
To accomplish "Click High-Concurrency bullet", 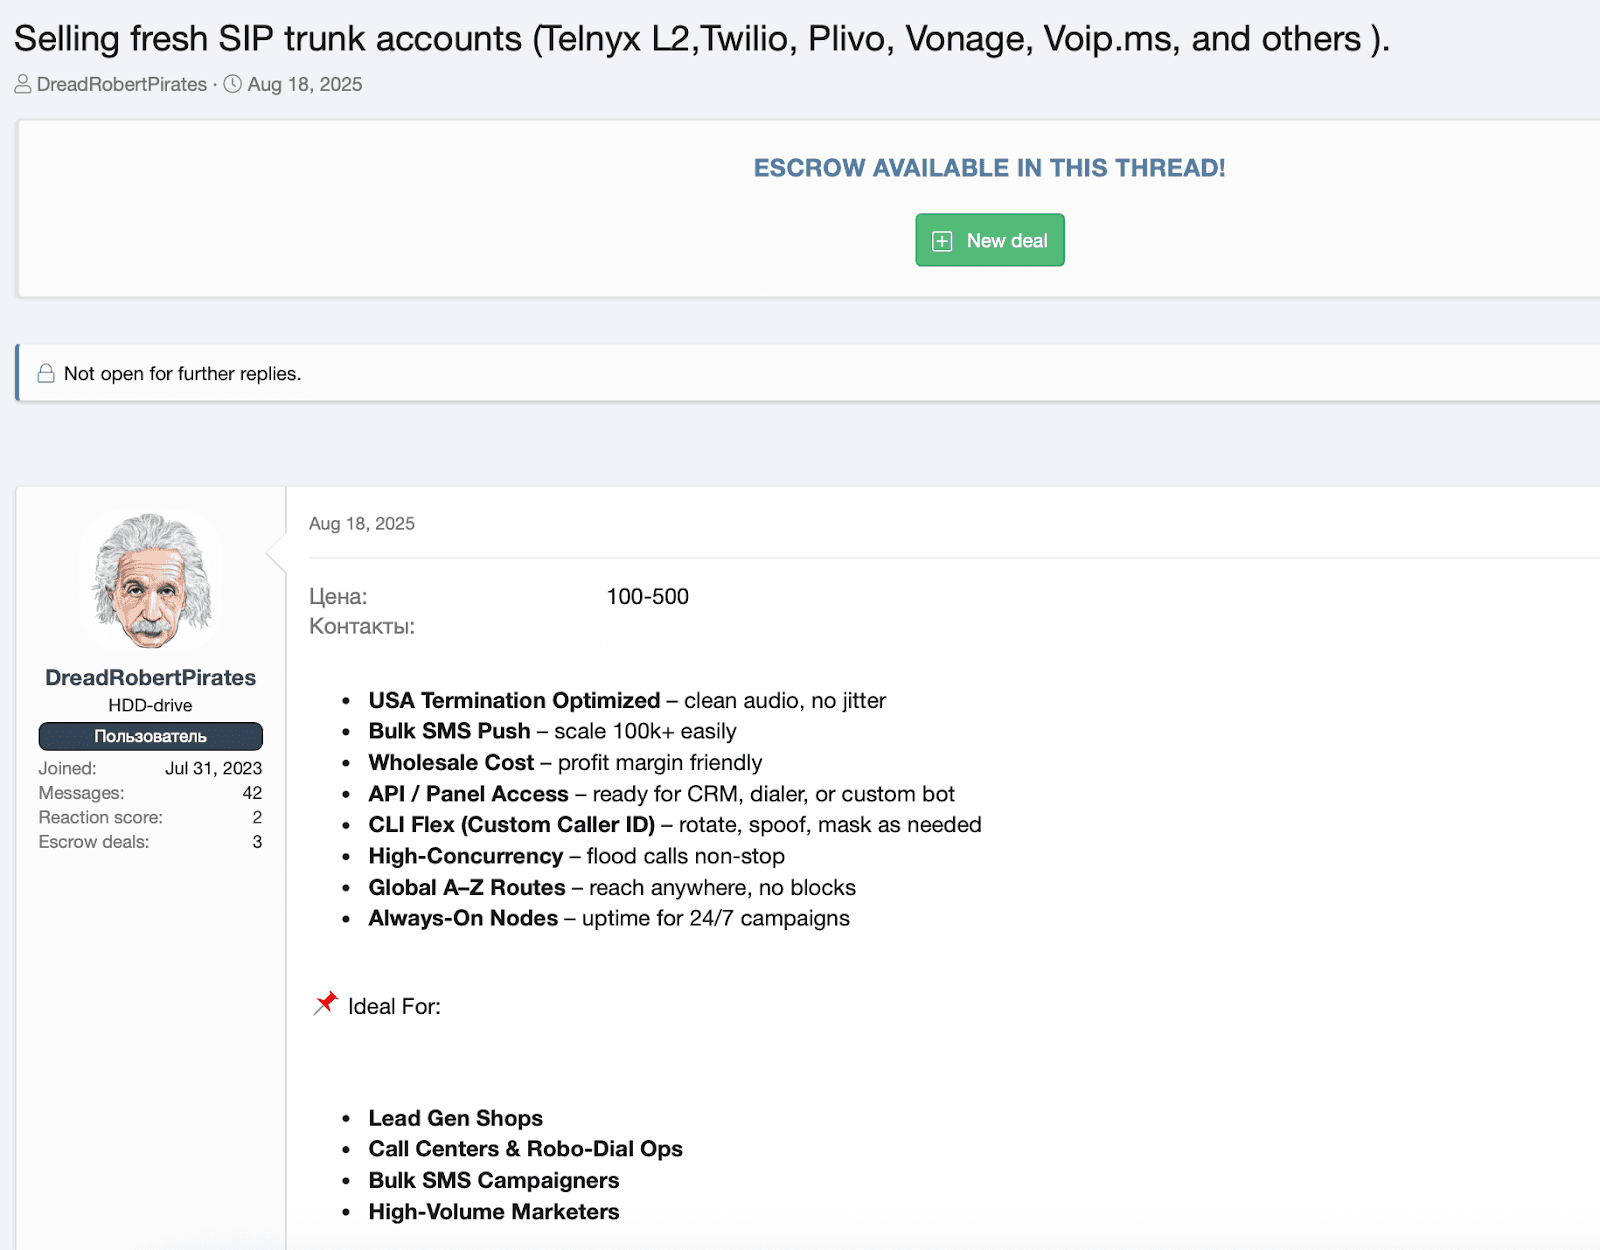I will [576, 856].
